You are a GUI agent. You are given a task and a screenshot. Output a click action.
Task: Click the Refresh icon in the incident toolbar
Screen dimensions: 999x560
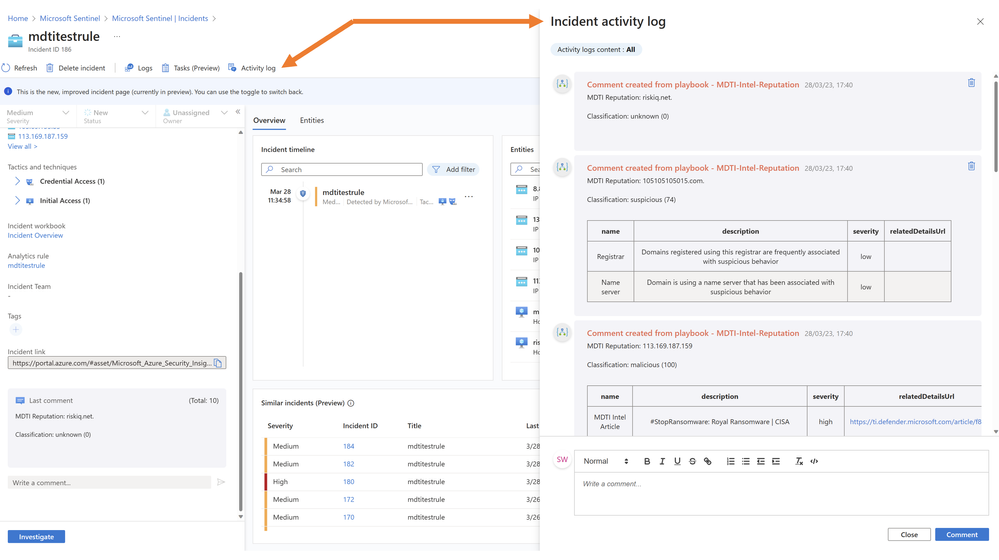(x=6, y=68)
